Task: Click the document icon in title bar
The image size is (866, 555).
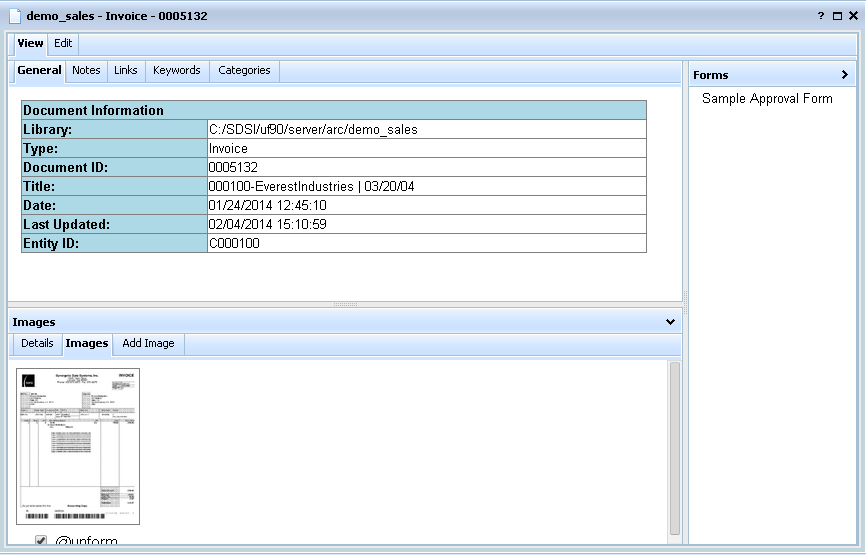Action: (x=14, y=16)
